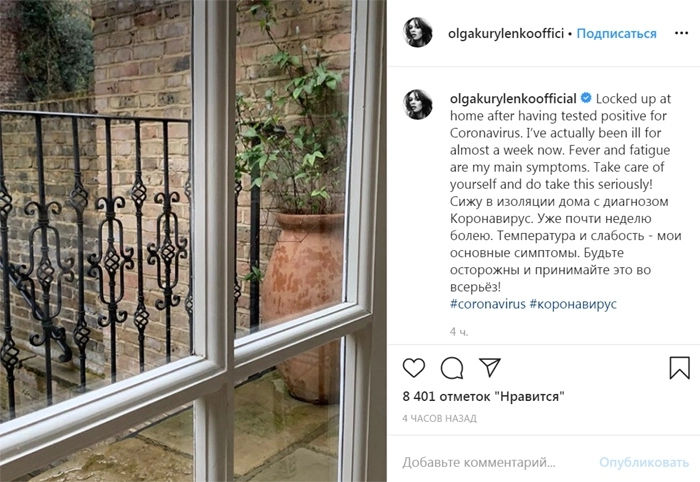Screen dimensions: 700x482
Task: Open comments via the speech bubble icon
Action: click(x=452, y=368)
